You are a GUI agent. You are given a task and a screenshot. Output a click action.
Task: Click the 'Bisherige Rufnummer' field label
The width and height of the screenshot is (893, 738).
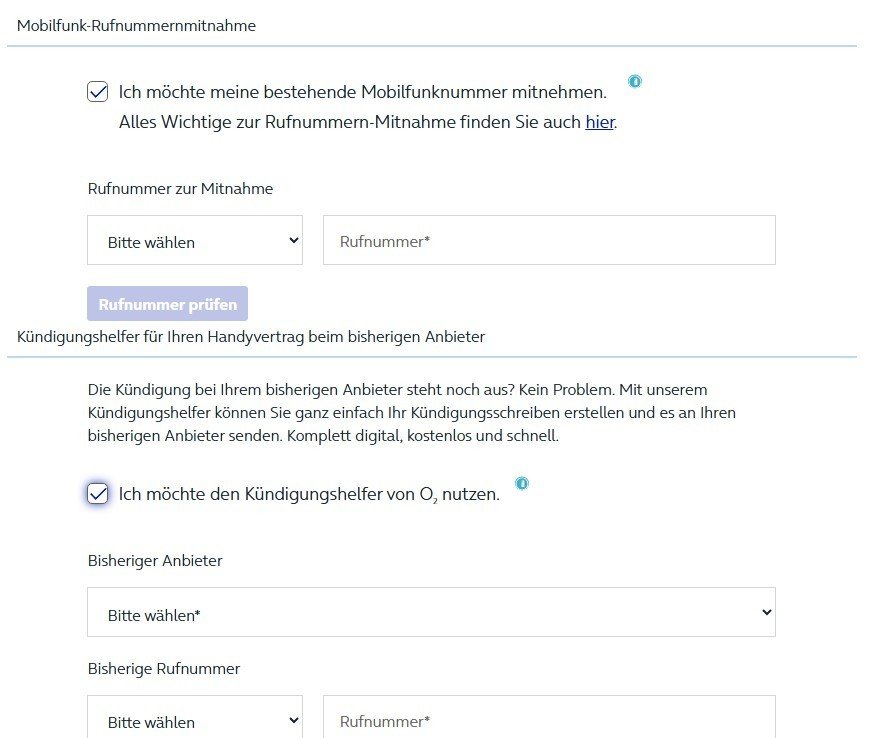point(164,669)
